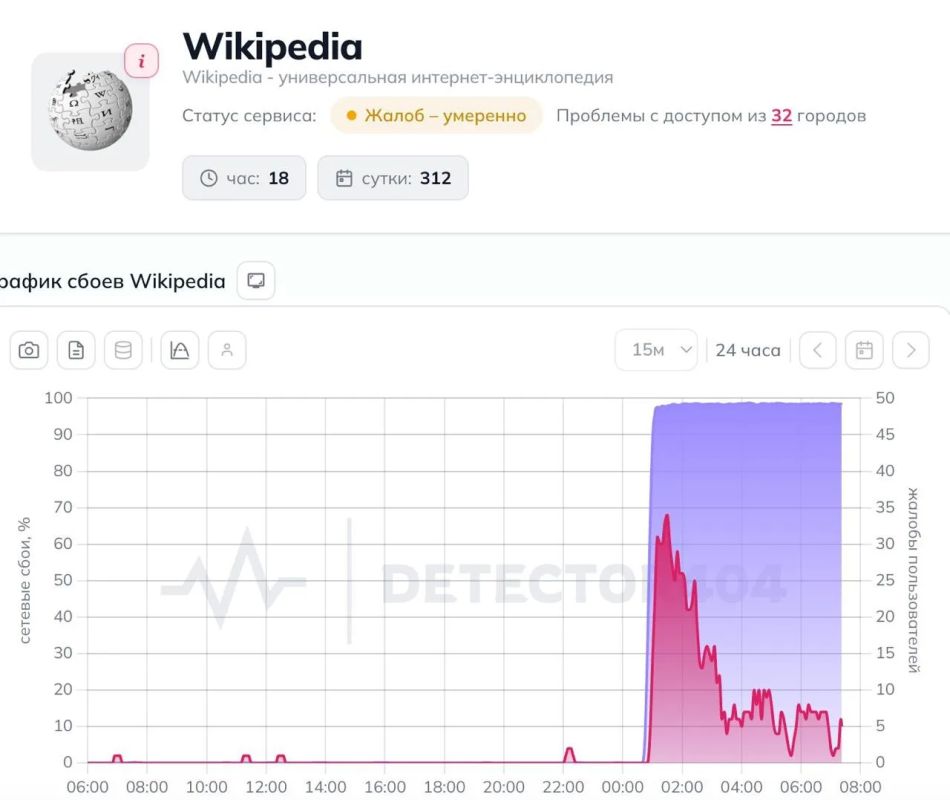Go to previous period with left arrow

[817, 350]
